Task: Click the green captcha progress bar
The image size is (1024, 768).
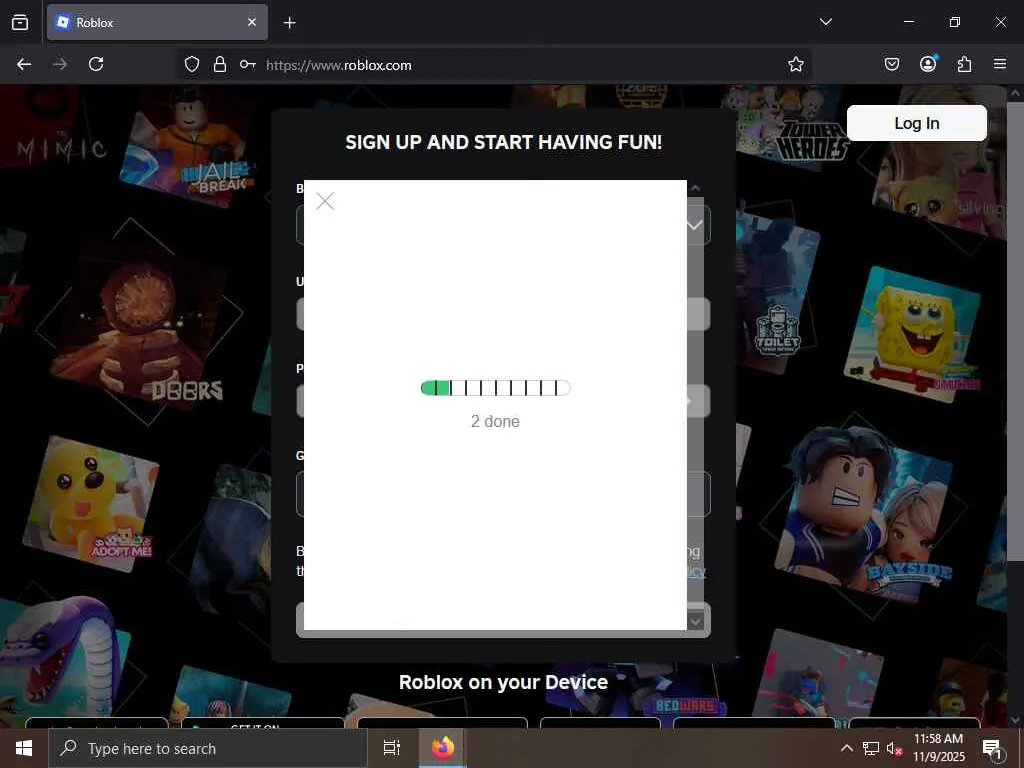Action: 496,388
